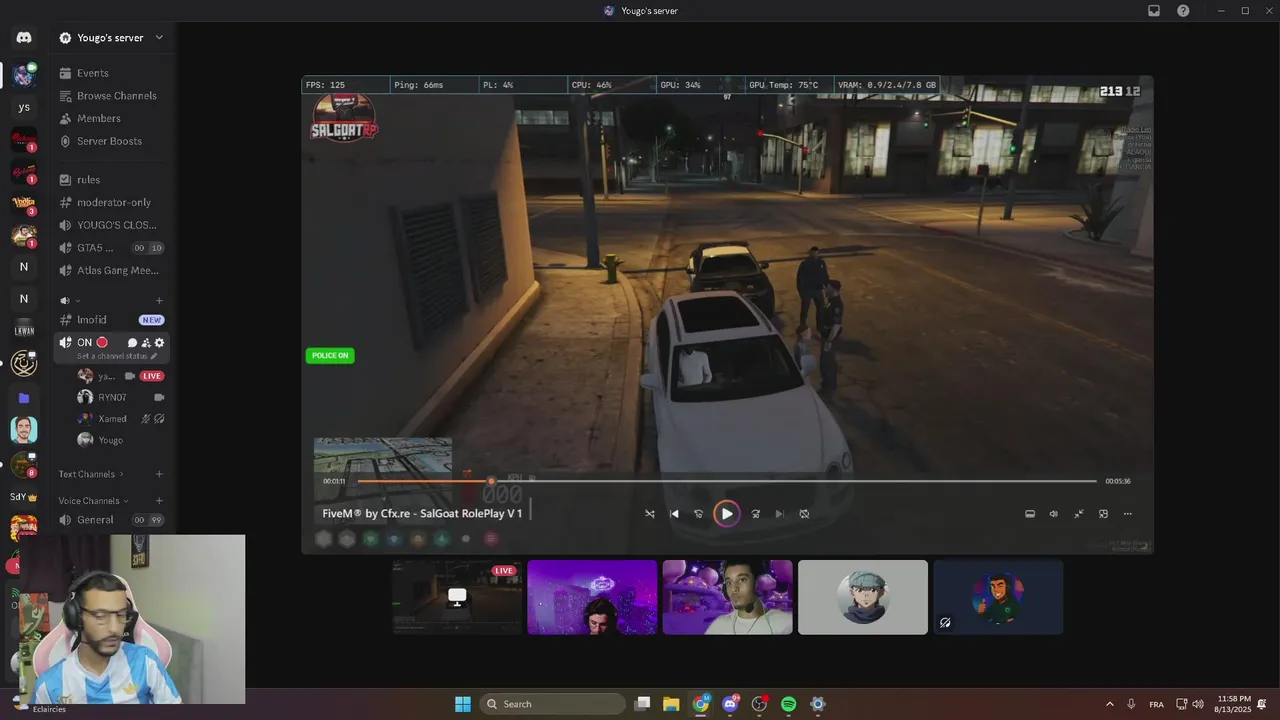
Task: Seek using the video progress slider
Action: [727, 481]
